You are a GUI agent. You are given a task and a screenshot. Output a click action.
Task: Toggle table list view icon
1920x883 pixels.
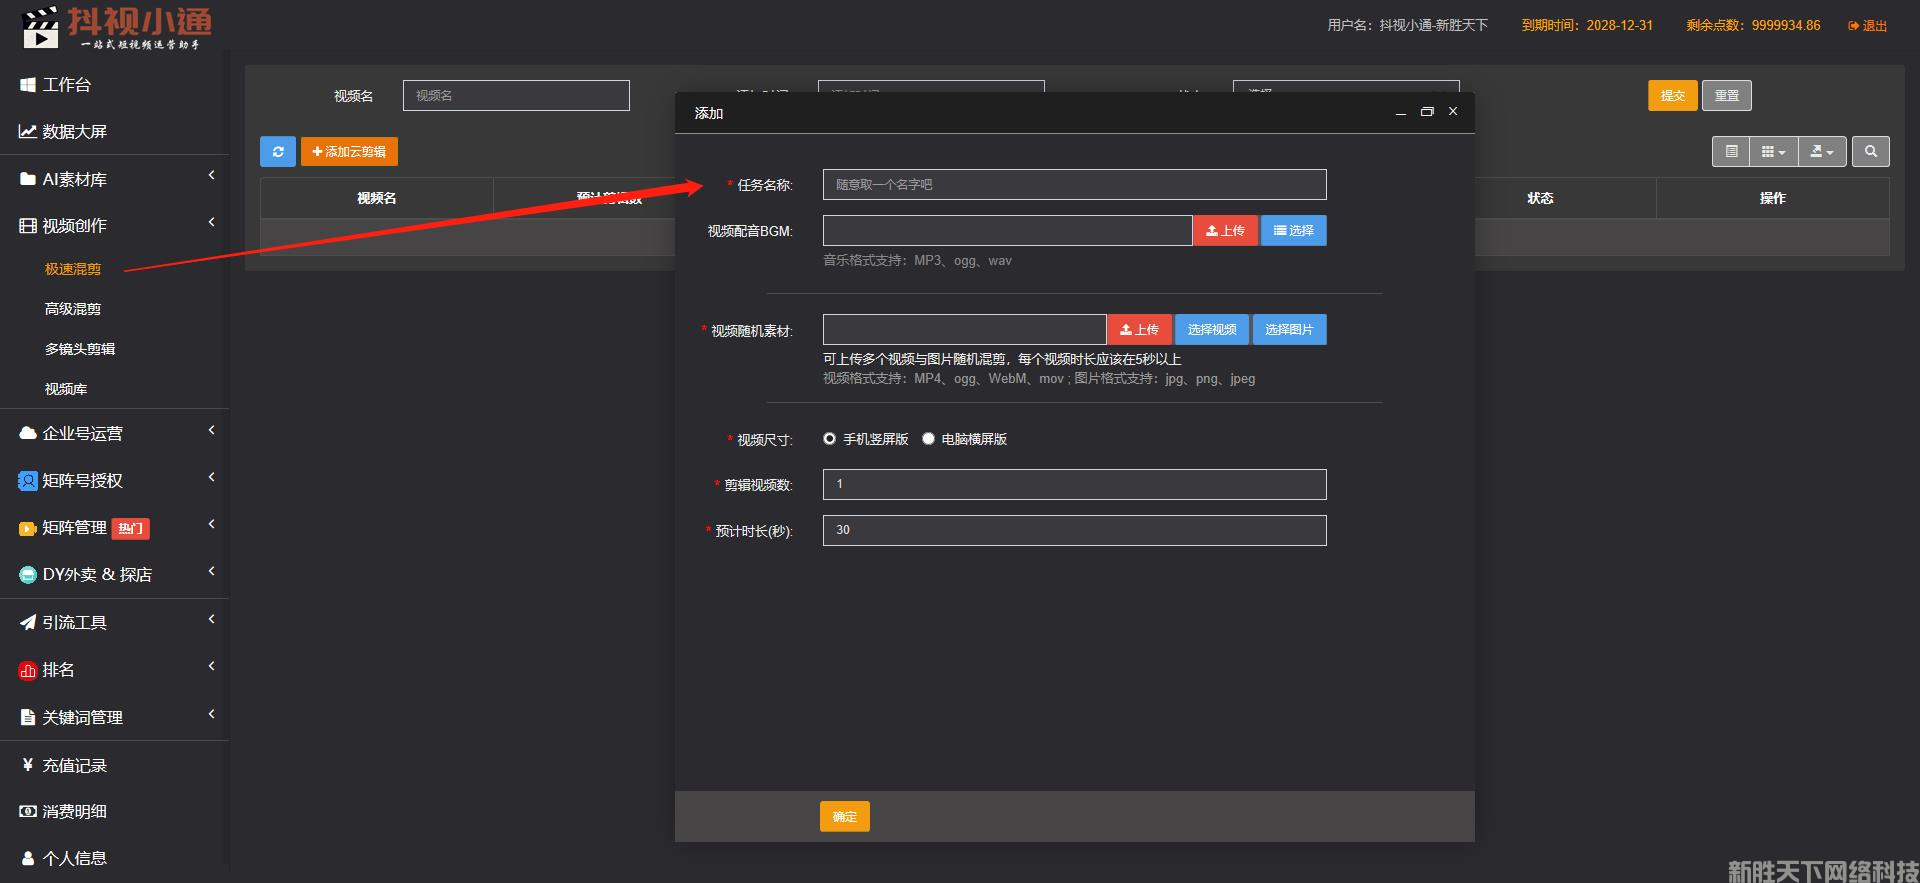click(1731, 152)
